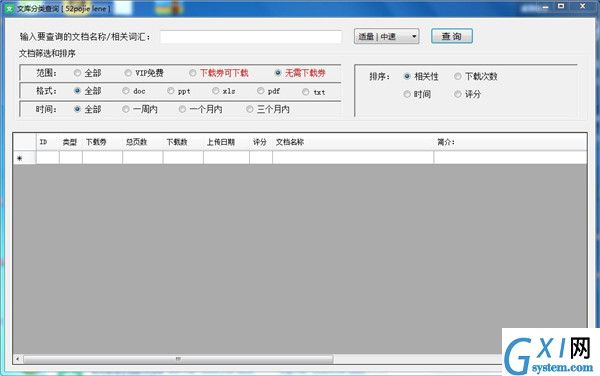Click the 文档名称 column header
This screenshot has height=376, width=600.
pyautogui.click(x=353, y=142)
